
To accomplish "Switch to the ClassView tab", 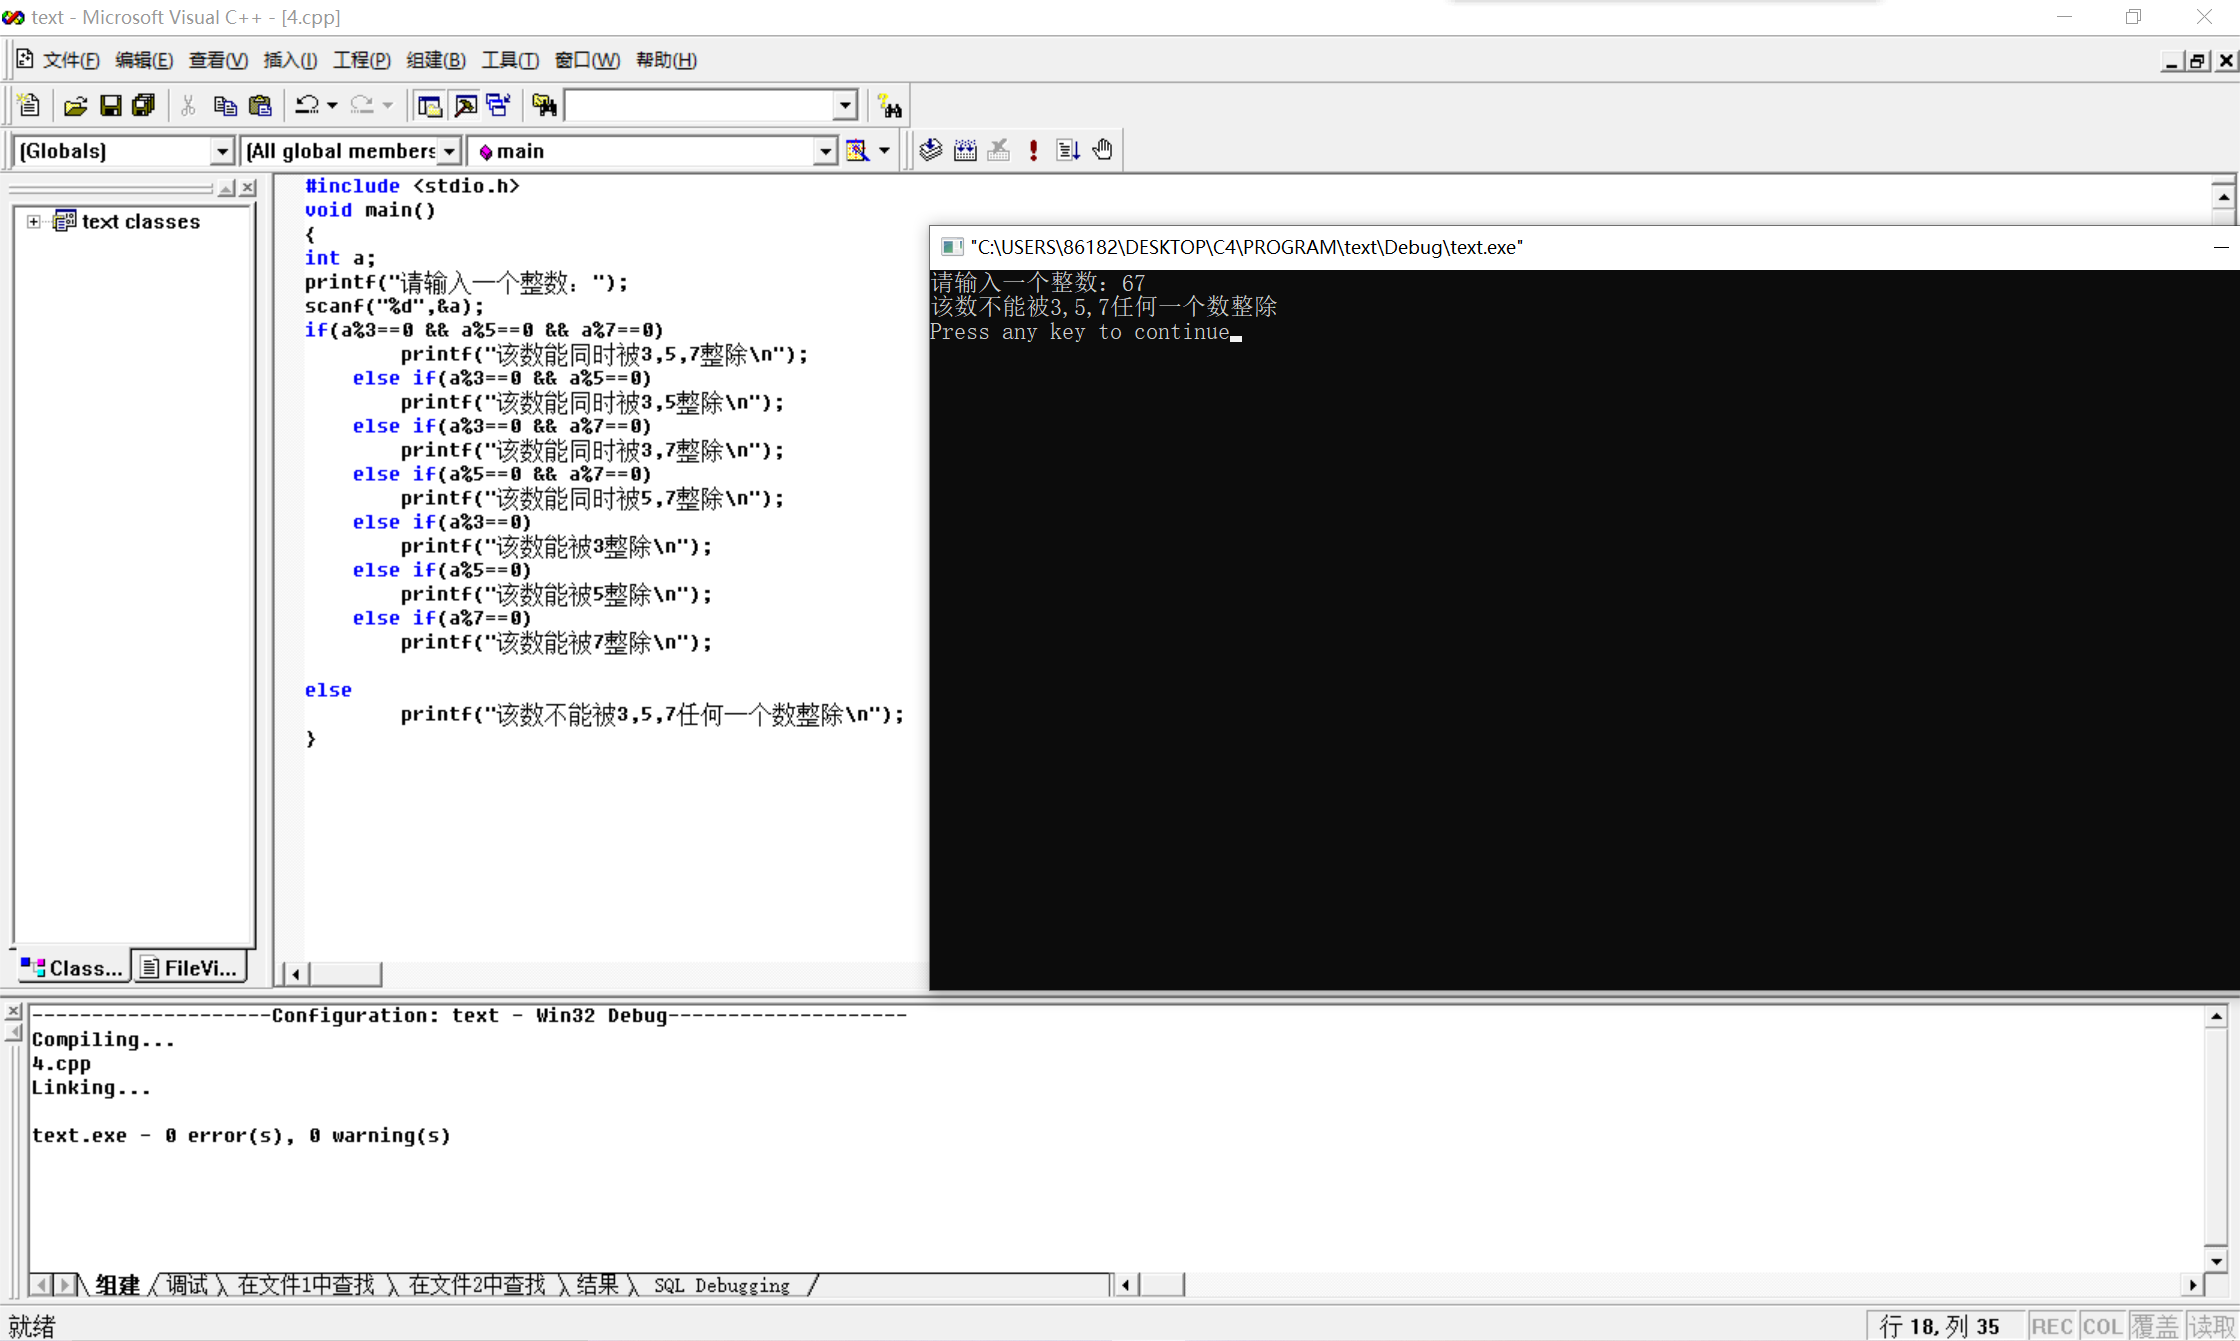I will coord(73,967).
